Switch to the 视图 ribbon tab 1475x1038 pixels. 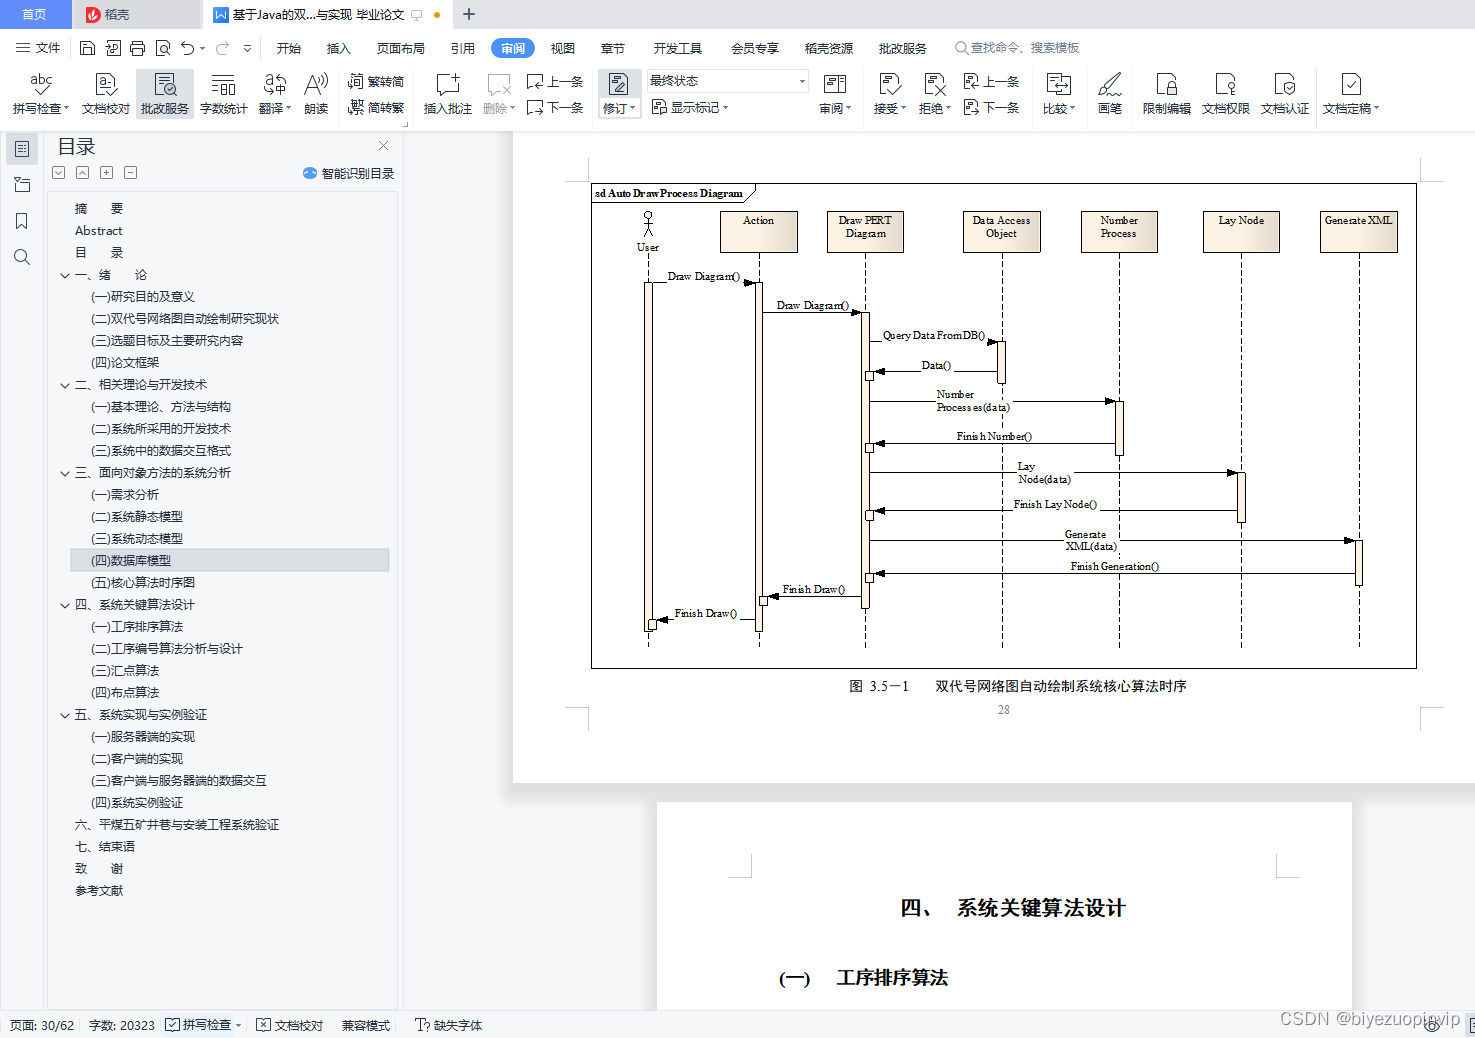click(563, 48)
